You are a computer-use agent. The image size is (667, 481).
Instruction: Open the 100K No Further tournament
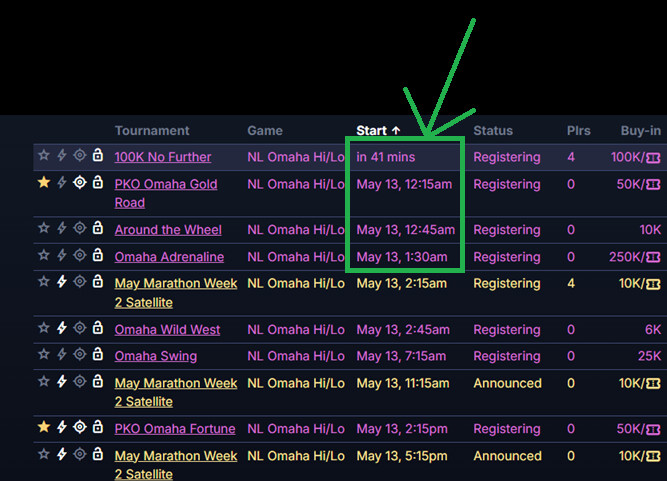pos(163,157)
